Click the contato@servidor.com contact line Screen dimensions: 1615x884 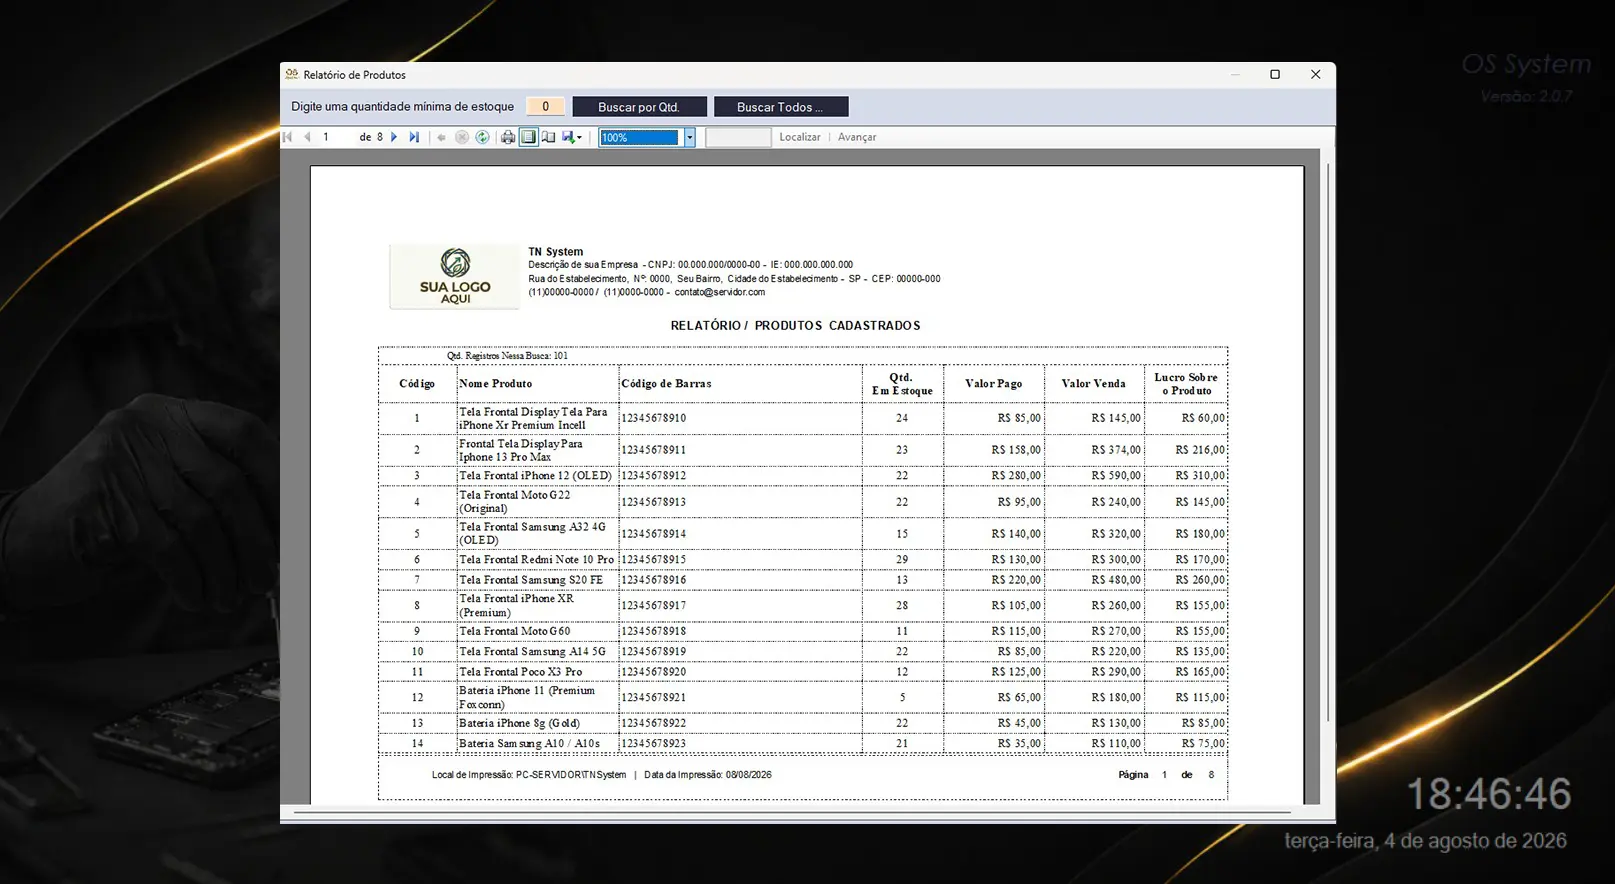(x=720, y=292)
